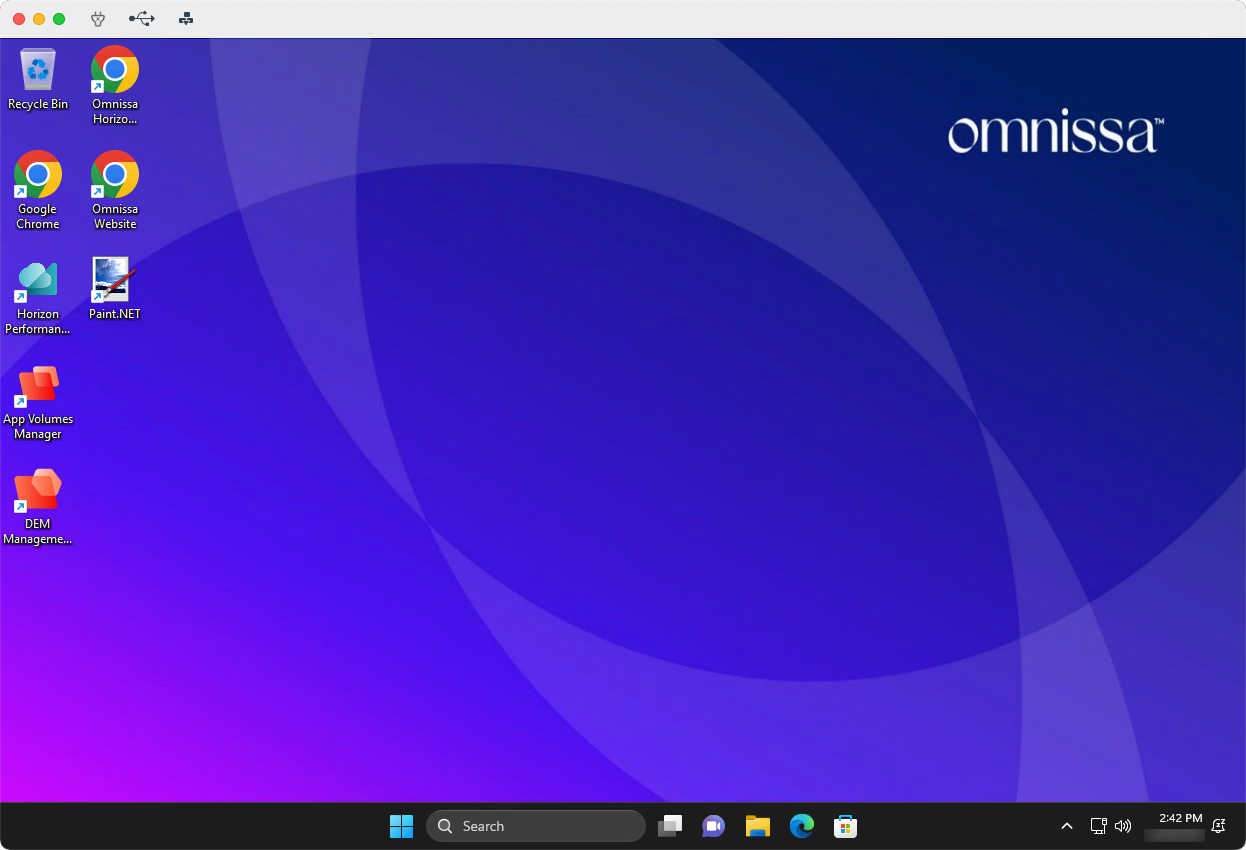Open the Windows Start menu
This screenshot has height=850, width=1246.
coord(401,826)
